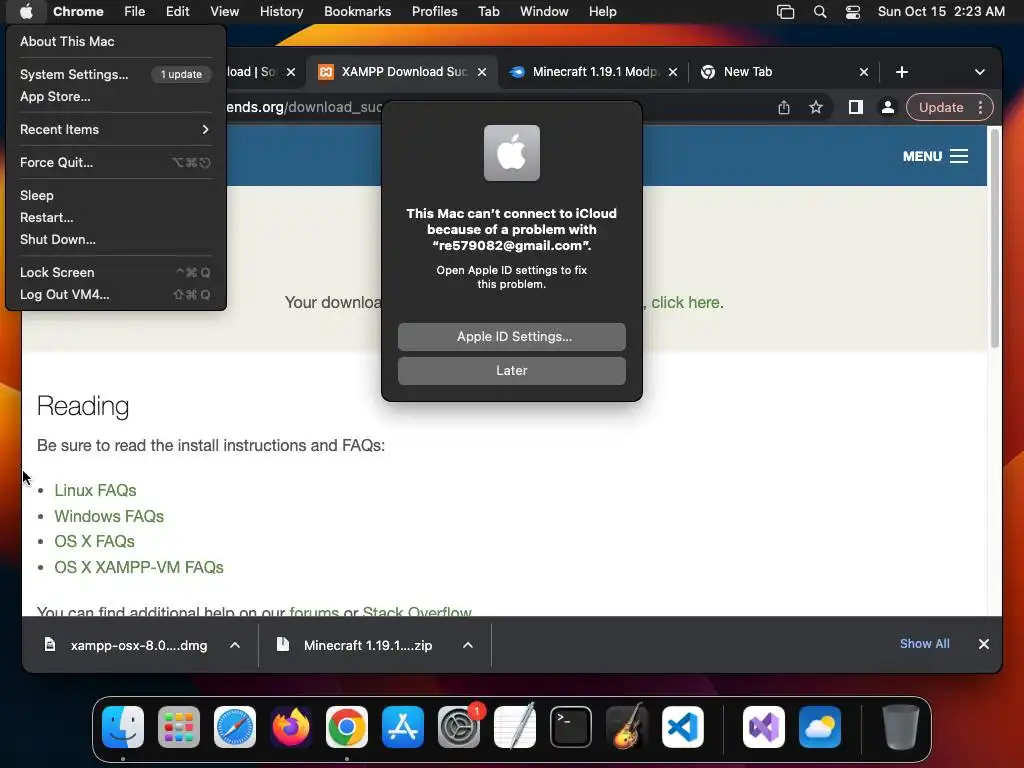Open TextEdit from the Dock
Screen dimensions: 1024x768
tap(515, 727)
